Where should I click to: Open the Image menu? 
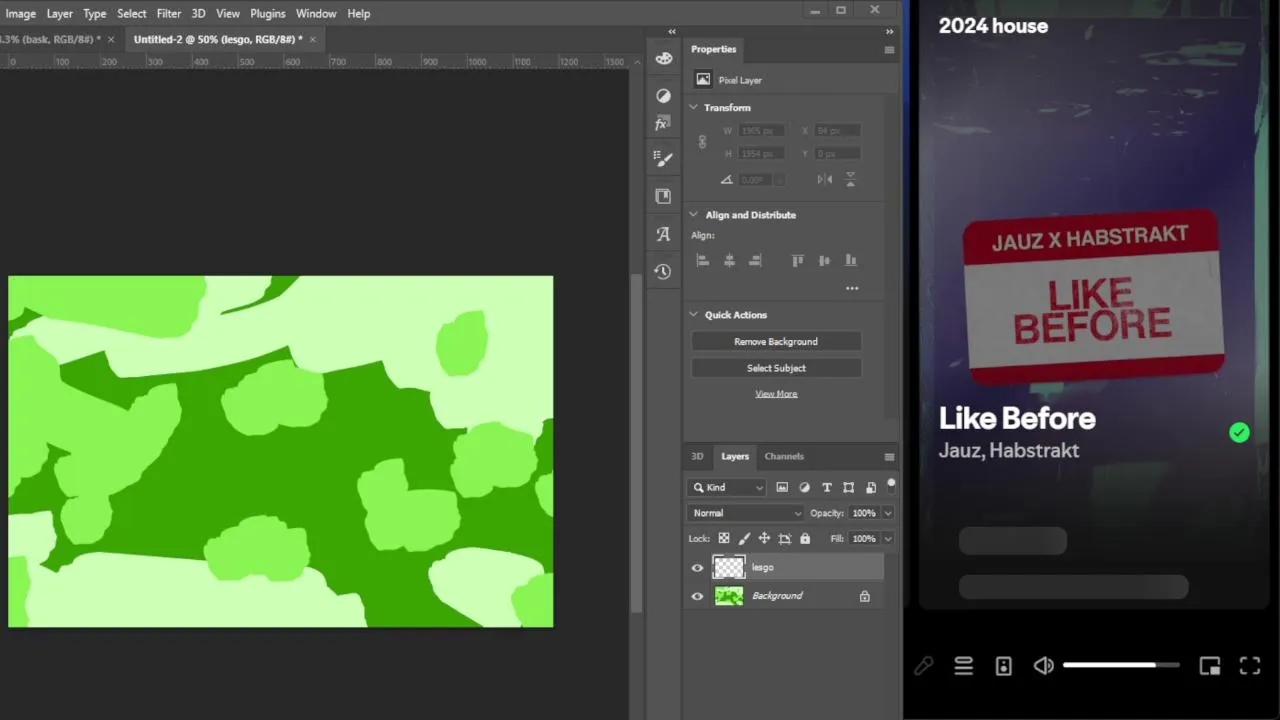coord(21,13)
